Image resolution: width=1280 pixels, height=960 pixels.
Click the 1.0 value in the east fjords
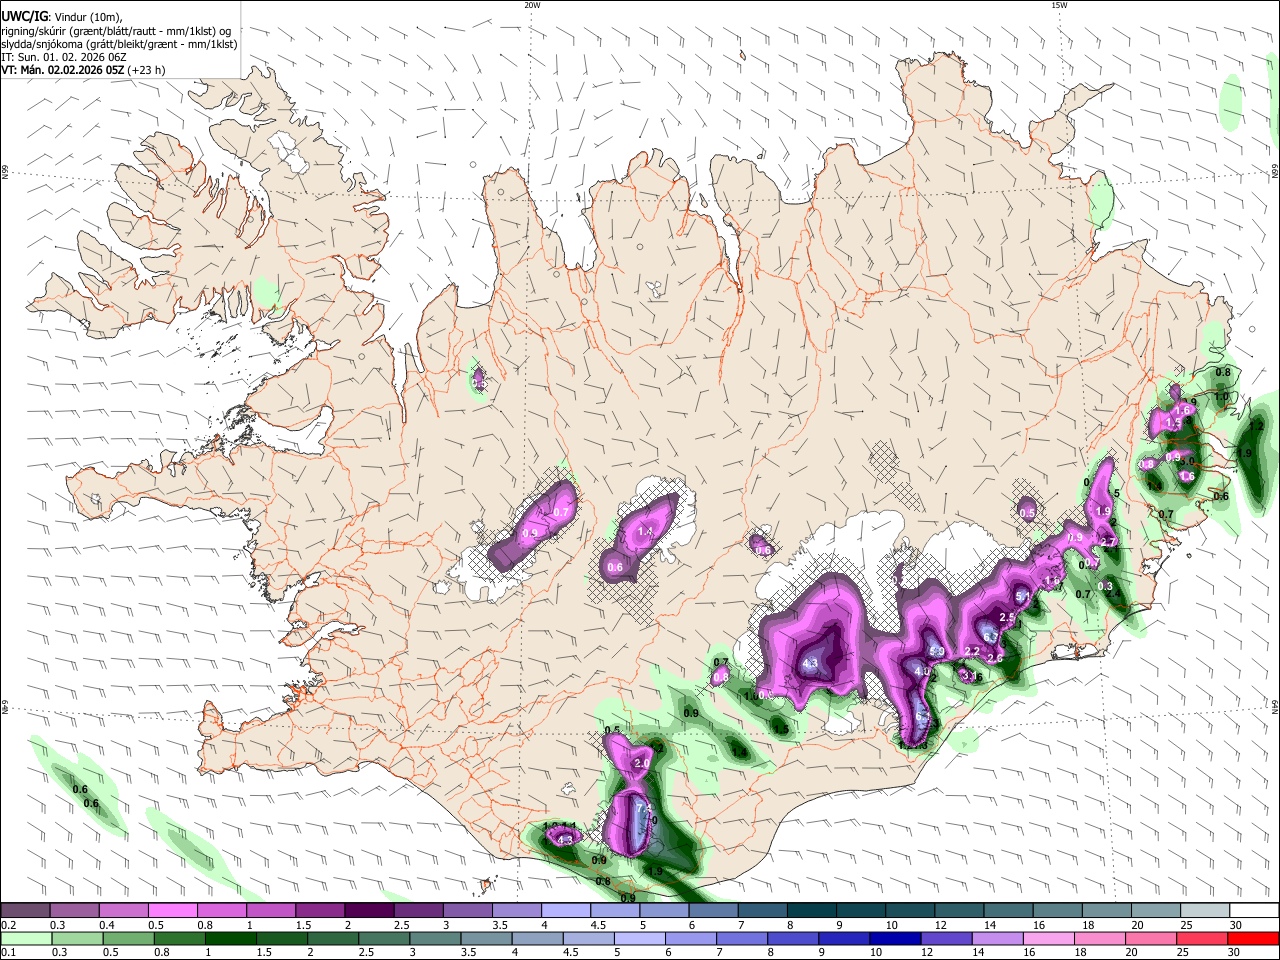point(1221,396)
